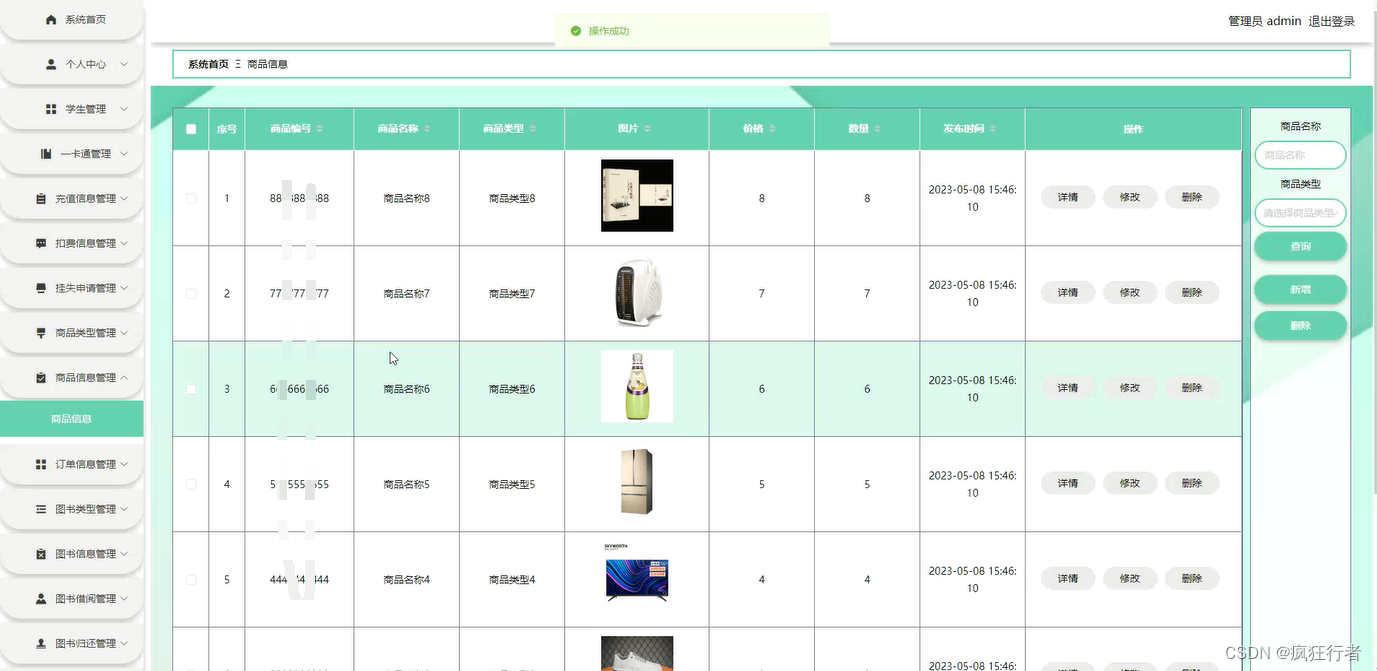
Task: Check the box for row 商品名称5
Action: [191, 484]
